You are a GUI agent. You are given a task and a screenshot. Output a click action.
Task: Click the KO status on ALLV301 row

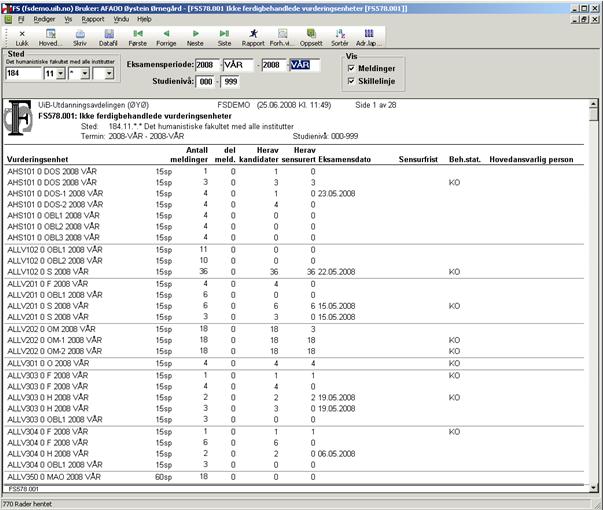(454, 363)
